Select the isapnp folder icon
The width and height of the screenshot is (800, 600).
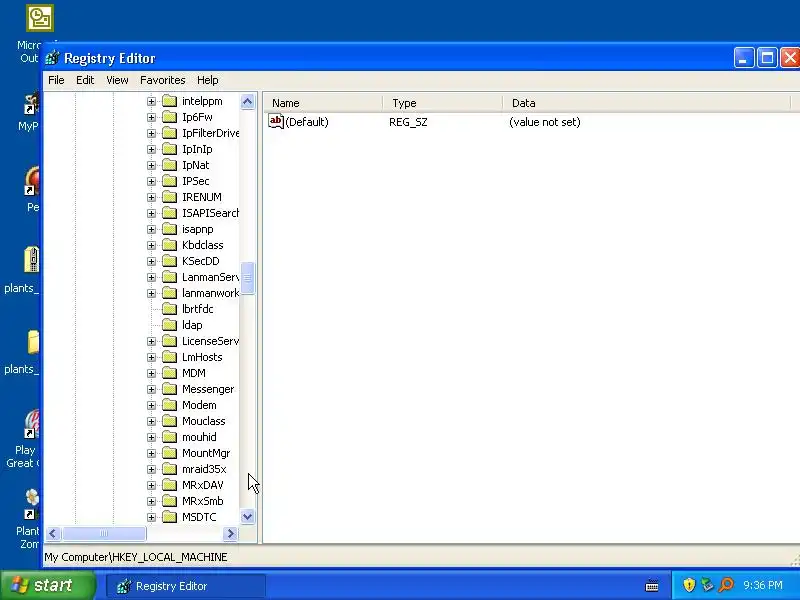point(169,230)
